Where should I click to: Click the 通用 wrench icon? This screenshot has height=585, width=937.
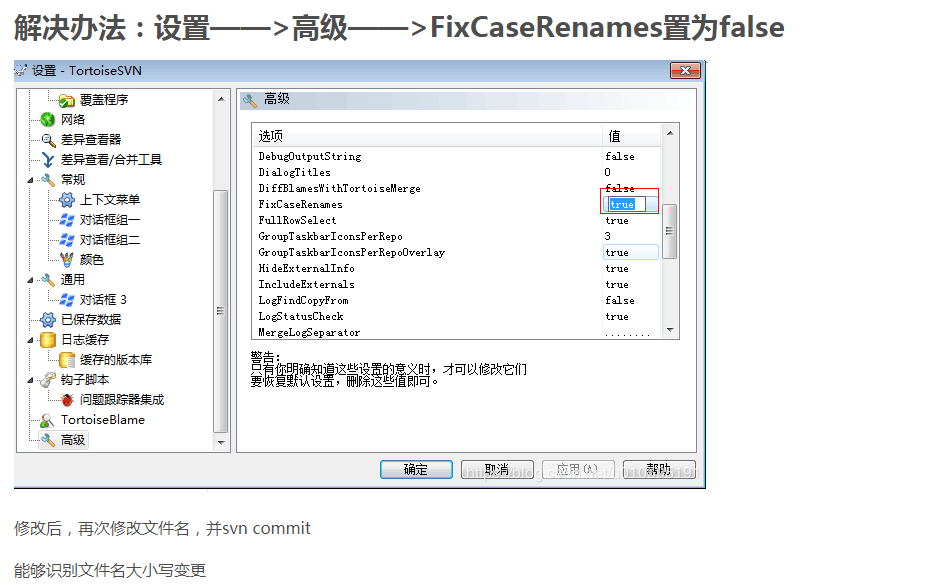[47, 280]
